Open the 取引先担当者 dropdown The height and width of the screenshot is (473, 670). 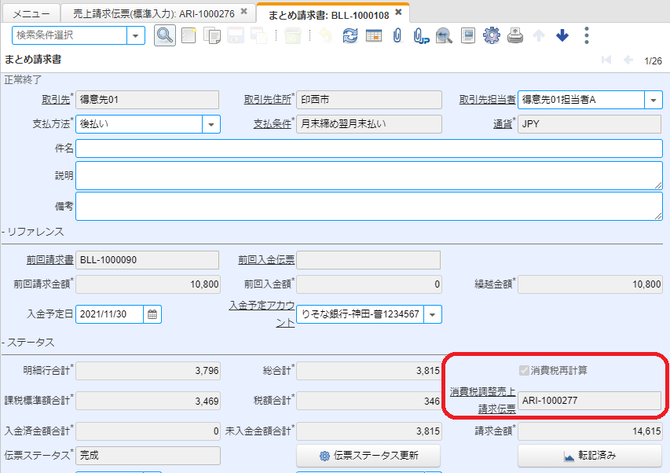pos(653,100)
